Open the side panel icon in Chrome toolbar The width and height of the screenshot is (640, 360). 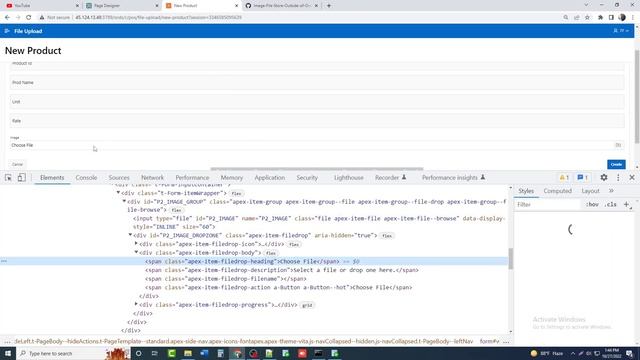[x=611, y=18]
